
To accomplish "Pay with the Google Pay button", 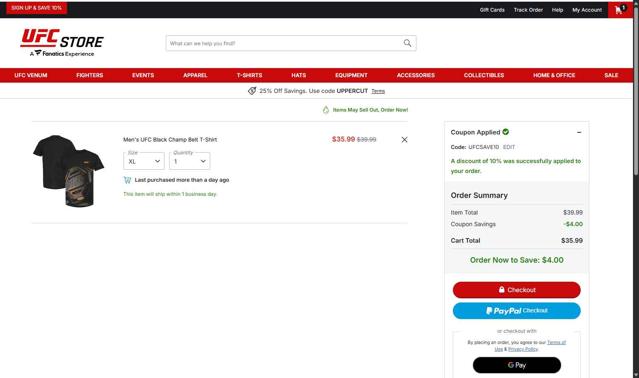I will click(517, 365).
